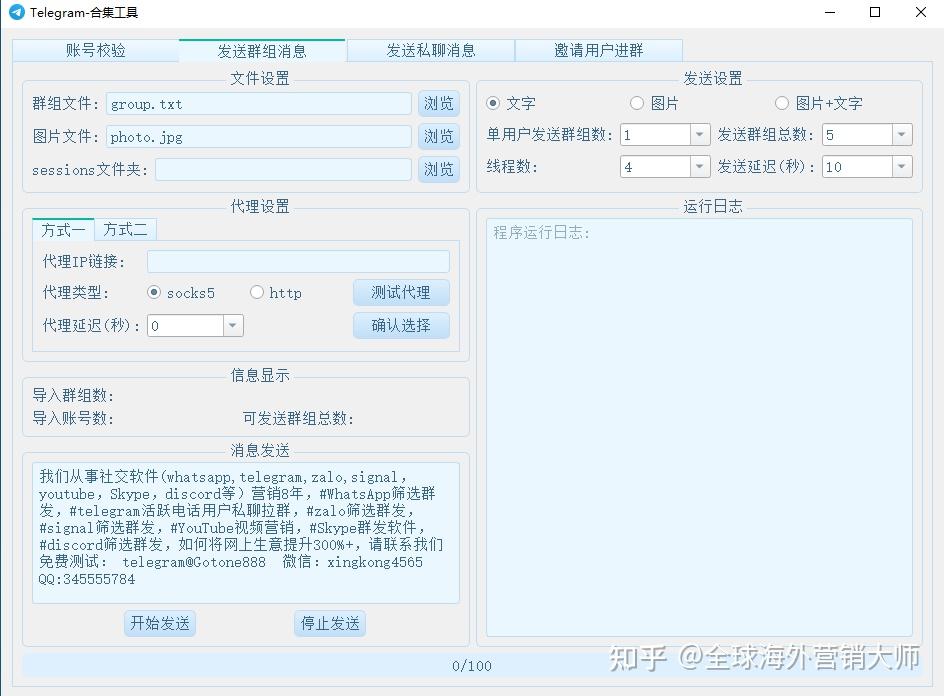Browse for the sessions文件夹
This screenshot has height=696, width=944.
[438, 169]
